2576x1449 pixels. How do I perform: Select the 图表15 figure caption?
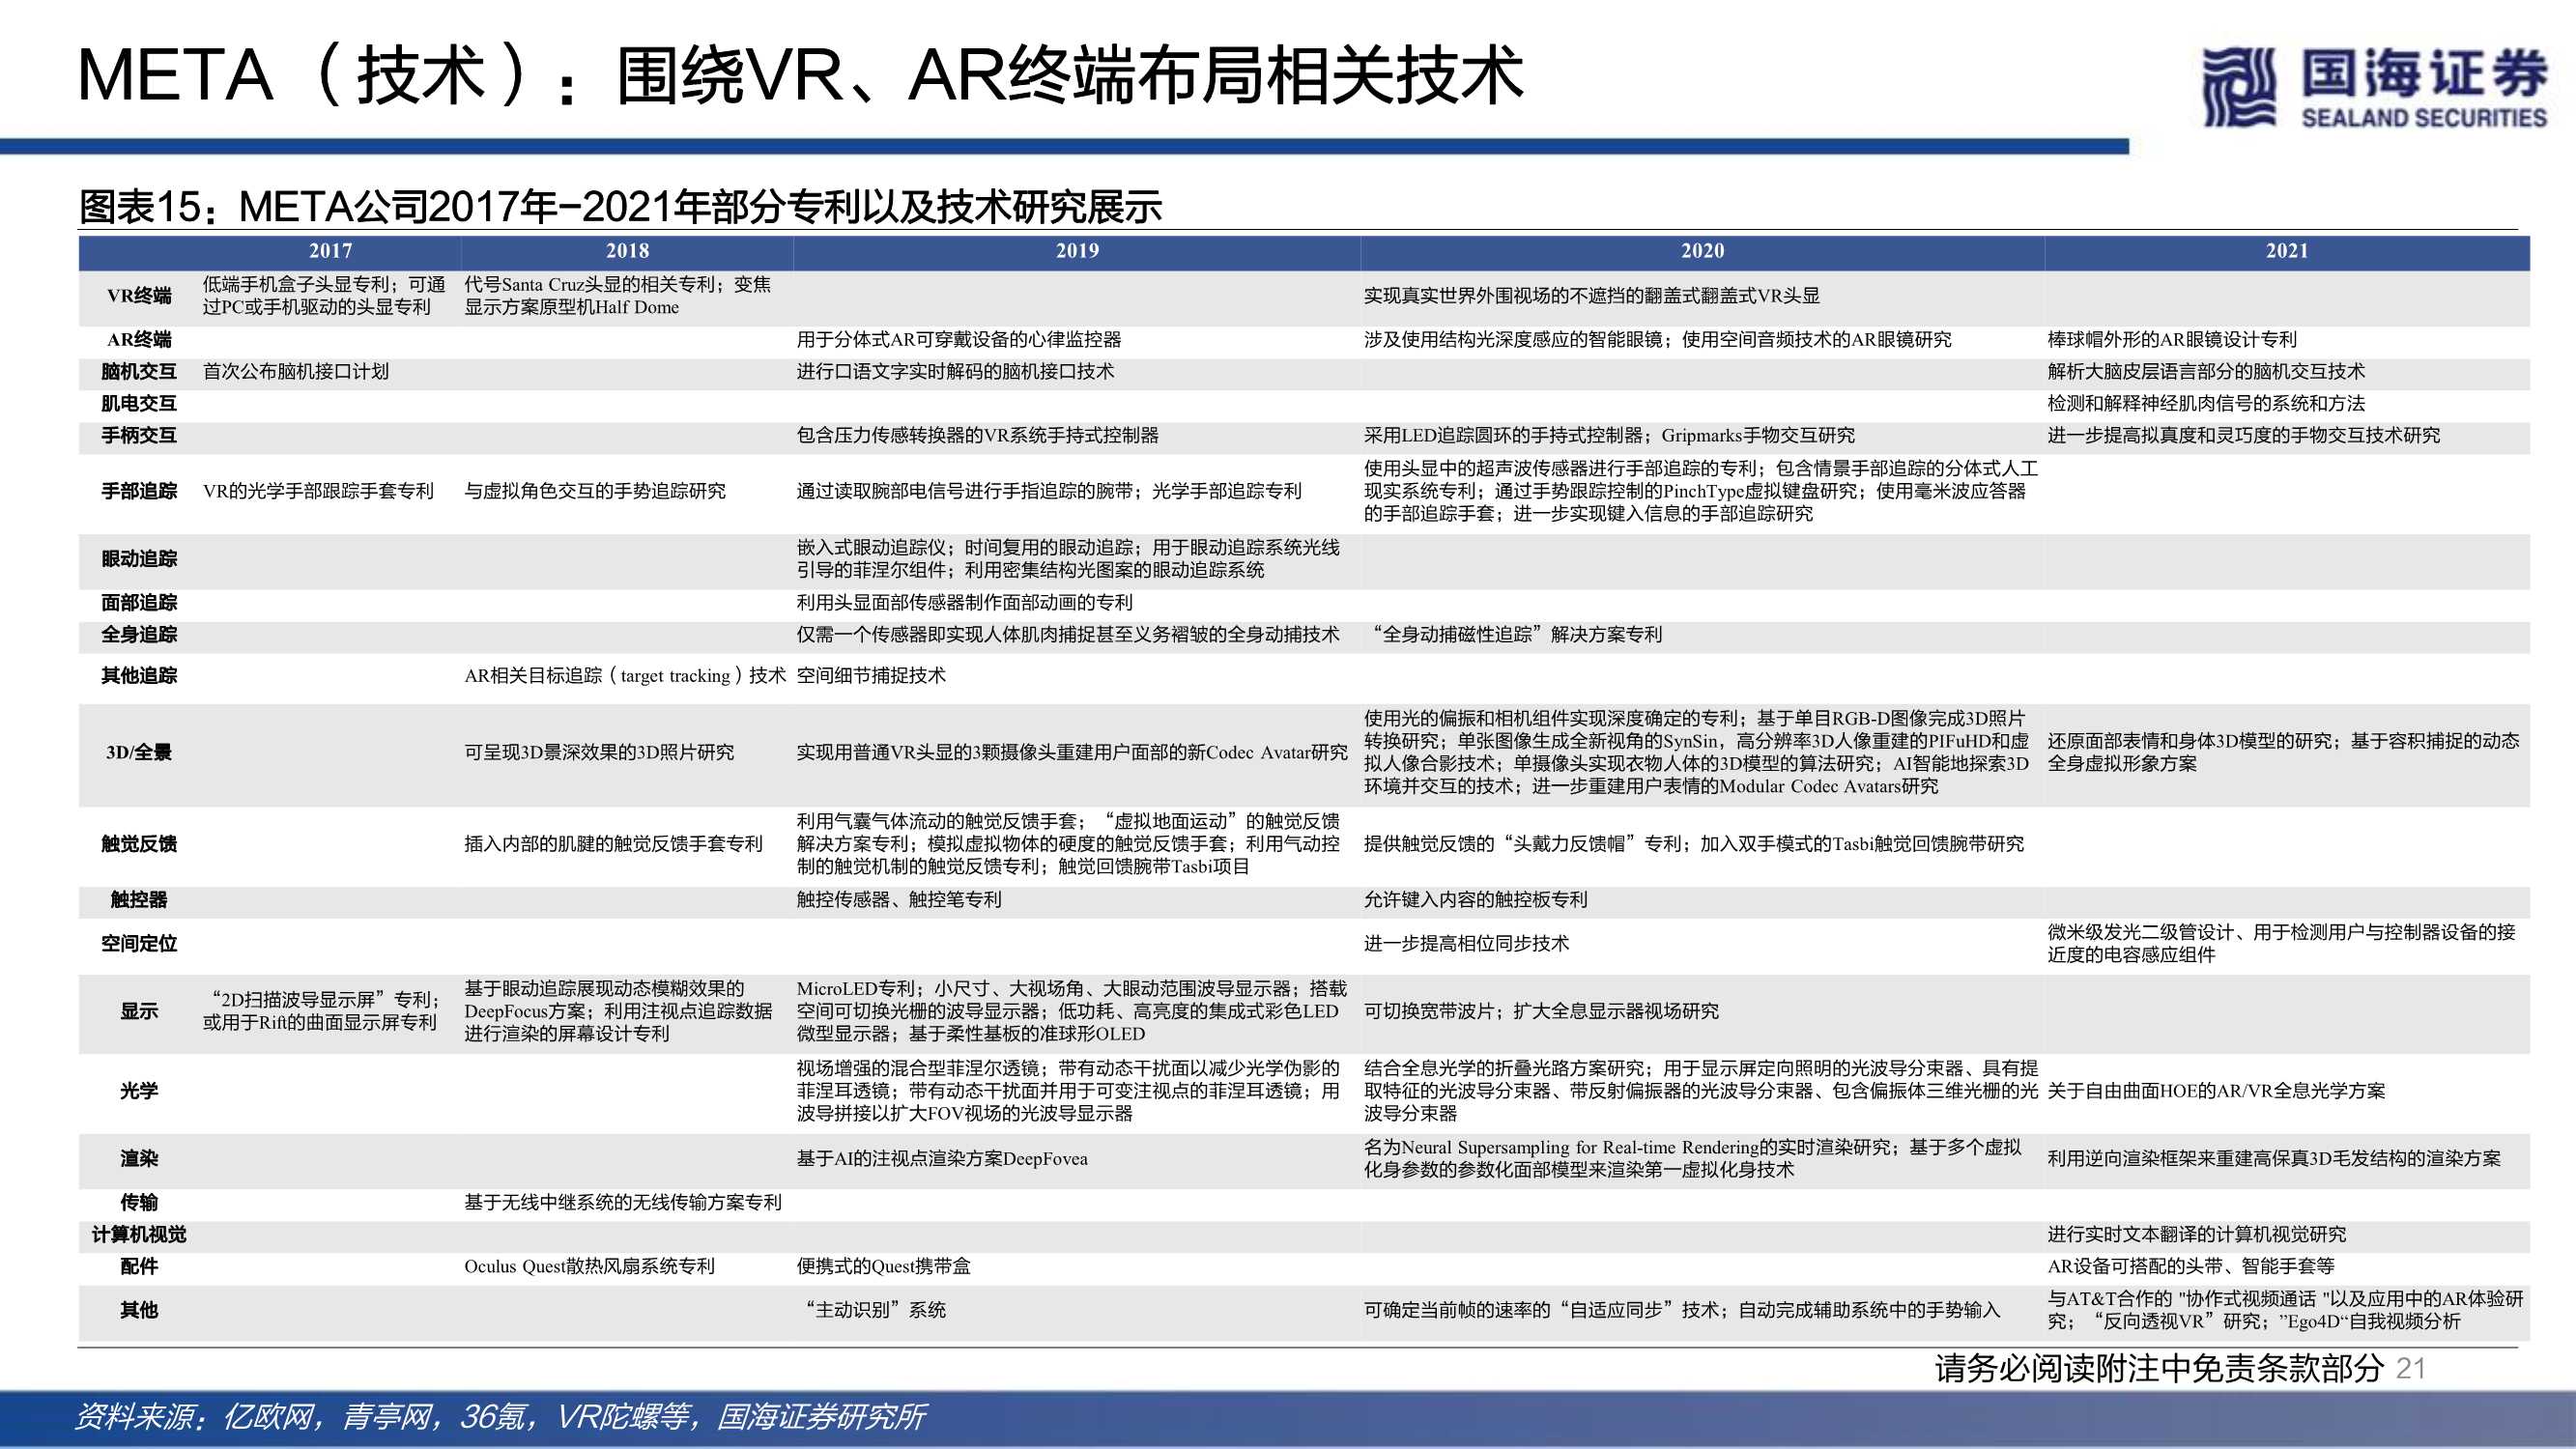[x=620, y=207]
